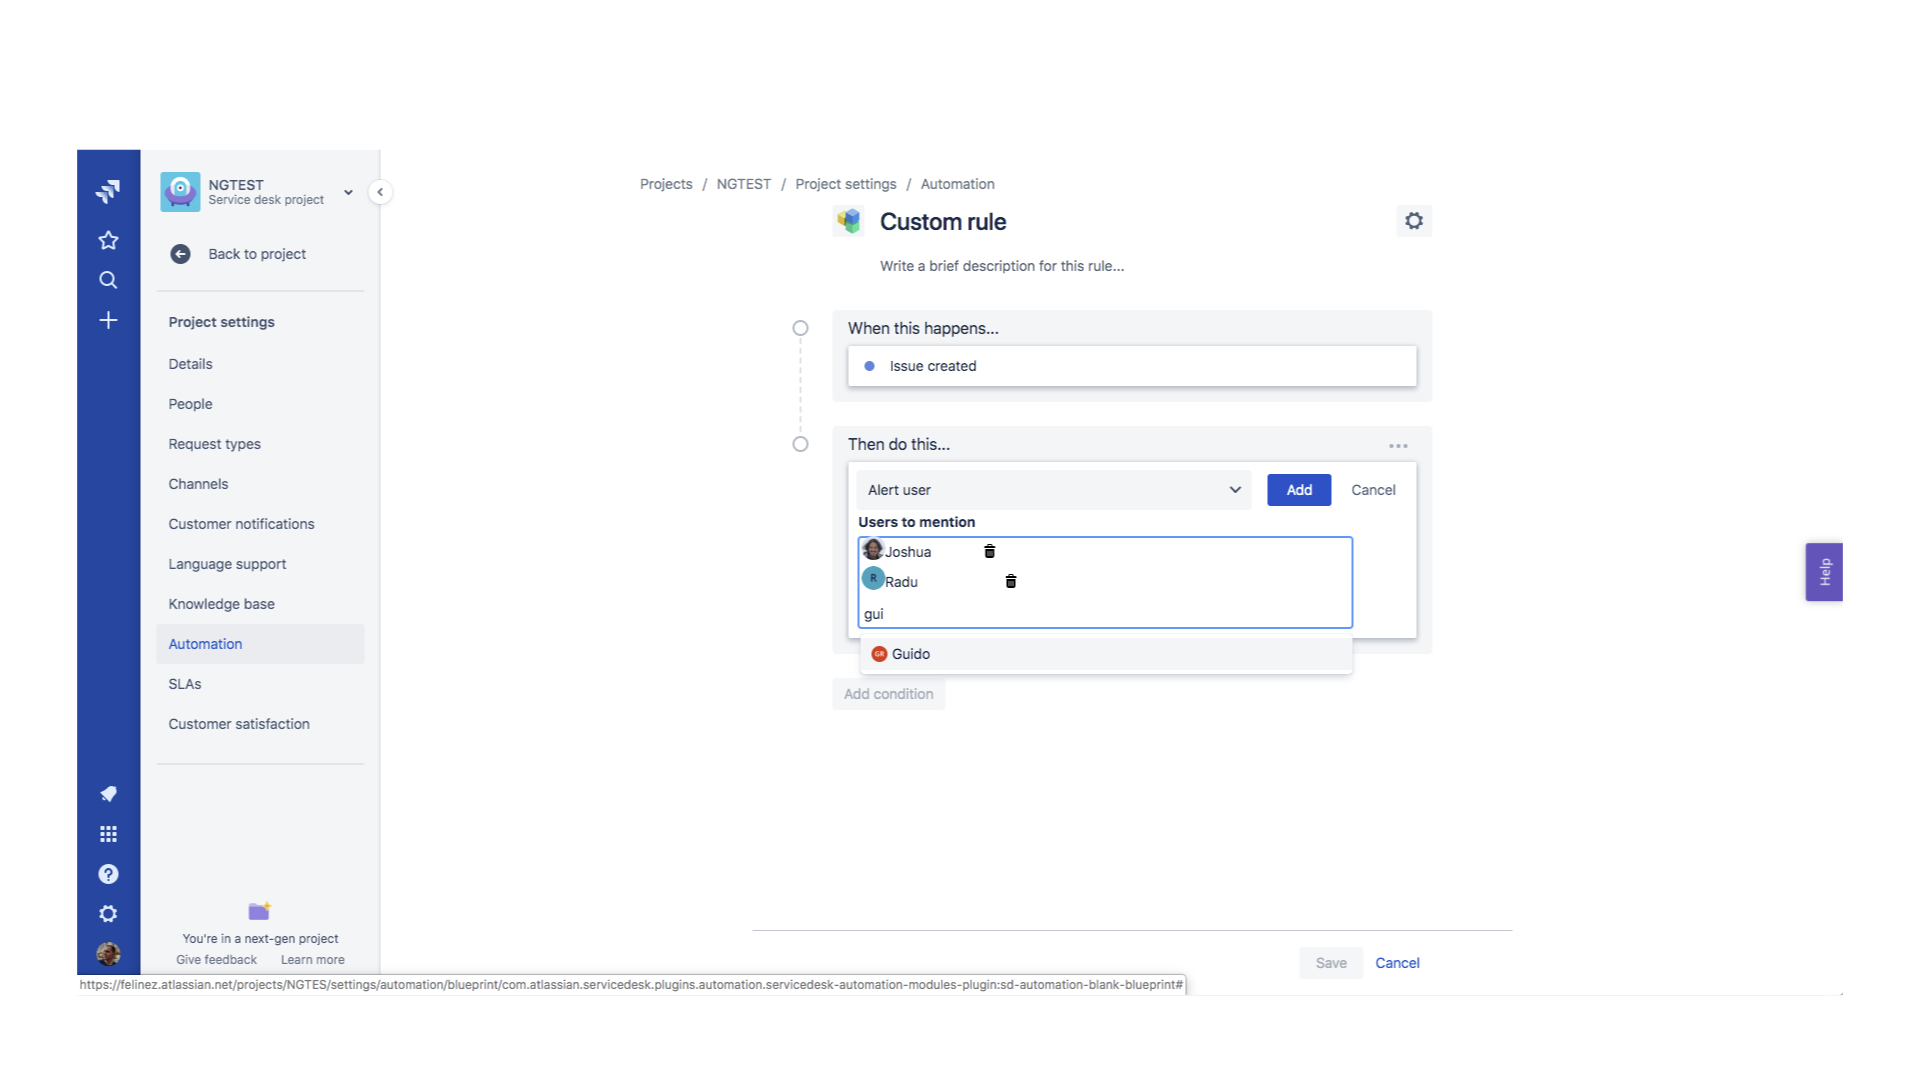Image resolution: width=1920 pixels, height=1080 pixels.
Task: Open rule settings via the gear icon
Action: click(1414, 220)
